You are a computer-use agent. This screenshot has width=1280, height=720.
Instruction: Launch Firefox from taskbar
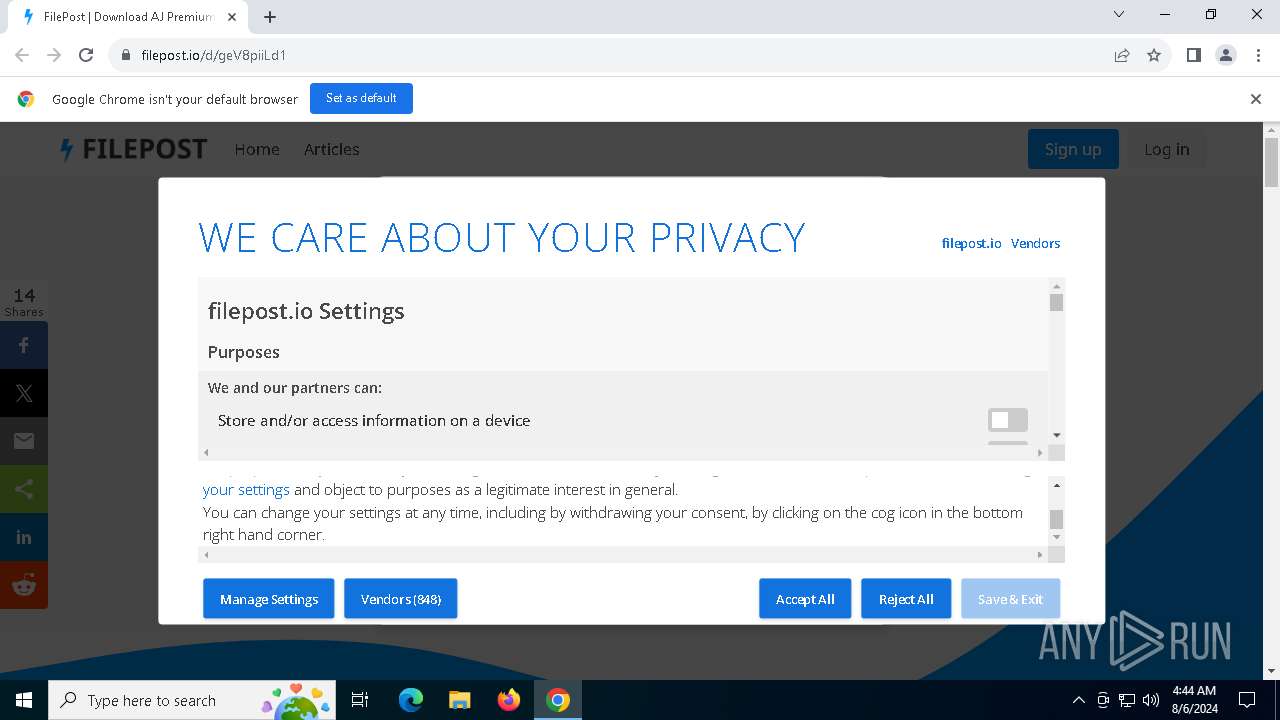click(509, 700)
